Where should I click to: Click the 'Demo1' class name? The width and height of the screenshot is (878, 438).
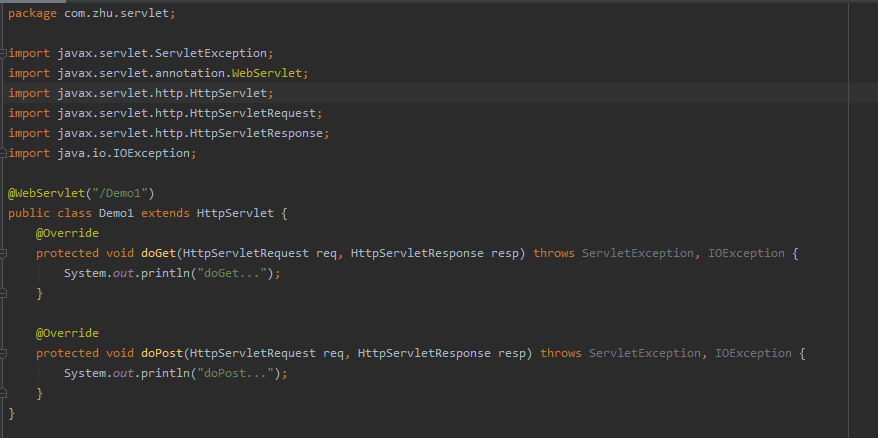tap(116, 213)
